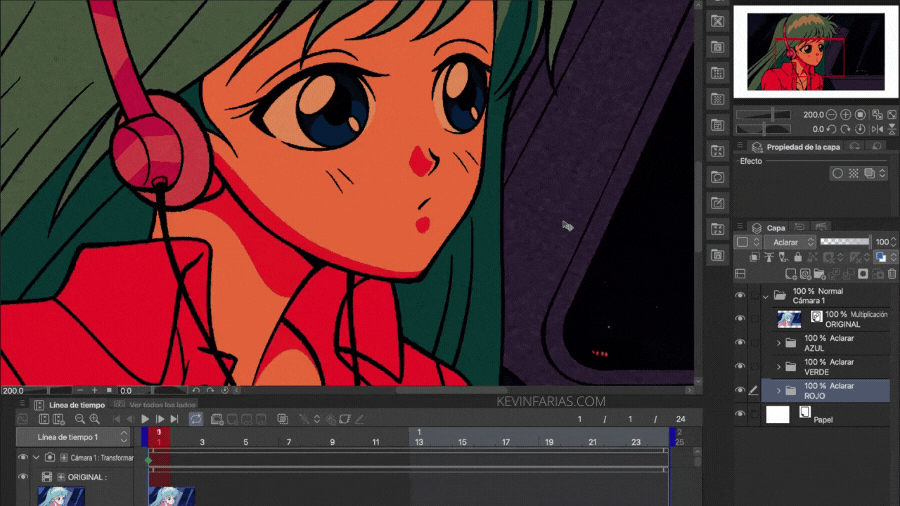The image size is (900, 506).
Task: Click frame 13 on the timeline ruler
Action: coord(419,442)
